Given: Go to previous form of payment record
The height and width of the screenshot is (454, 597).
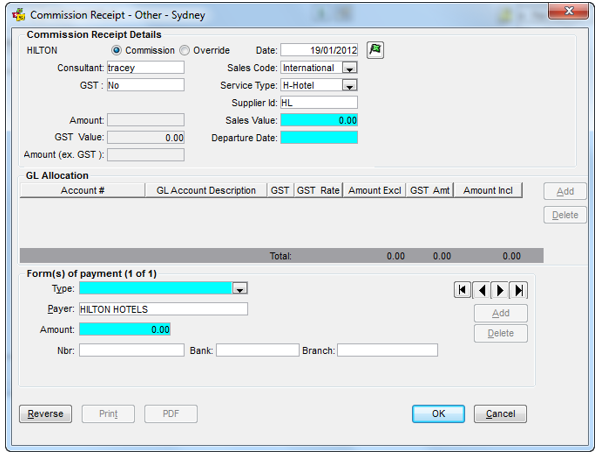Looking at the screenshot, I should click(482, 290).
